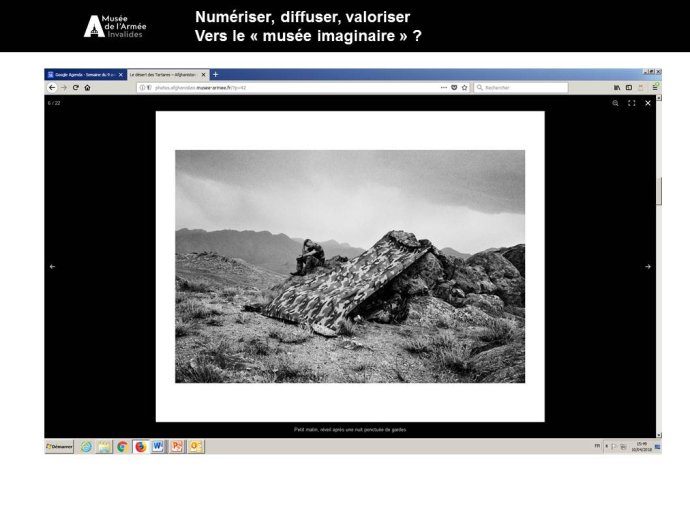Click the page scrollbar up arrow
The width and height of the screenshot is (690, 517).
[659, 98]
